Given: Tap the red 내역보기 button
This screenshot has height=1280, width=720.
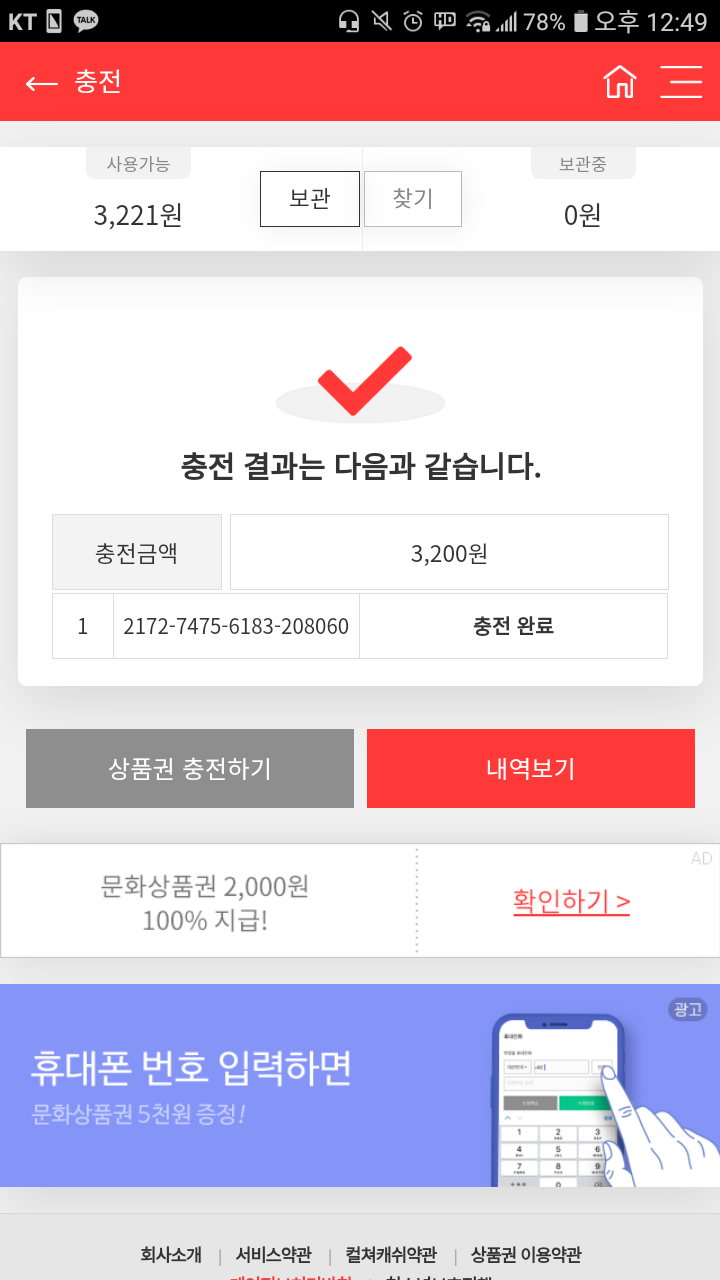Looking at the screenshot, I should tap(530, 768).
